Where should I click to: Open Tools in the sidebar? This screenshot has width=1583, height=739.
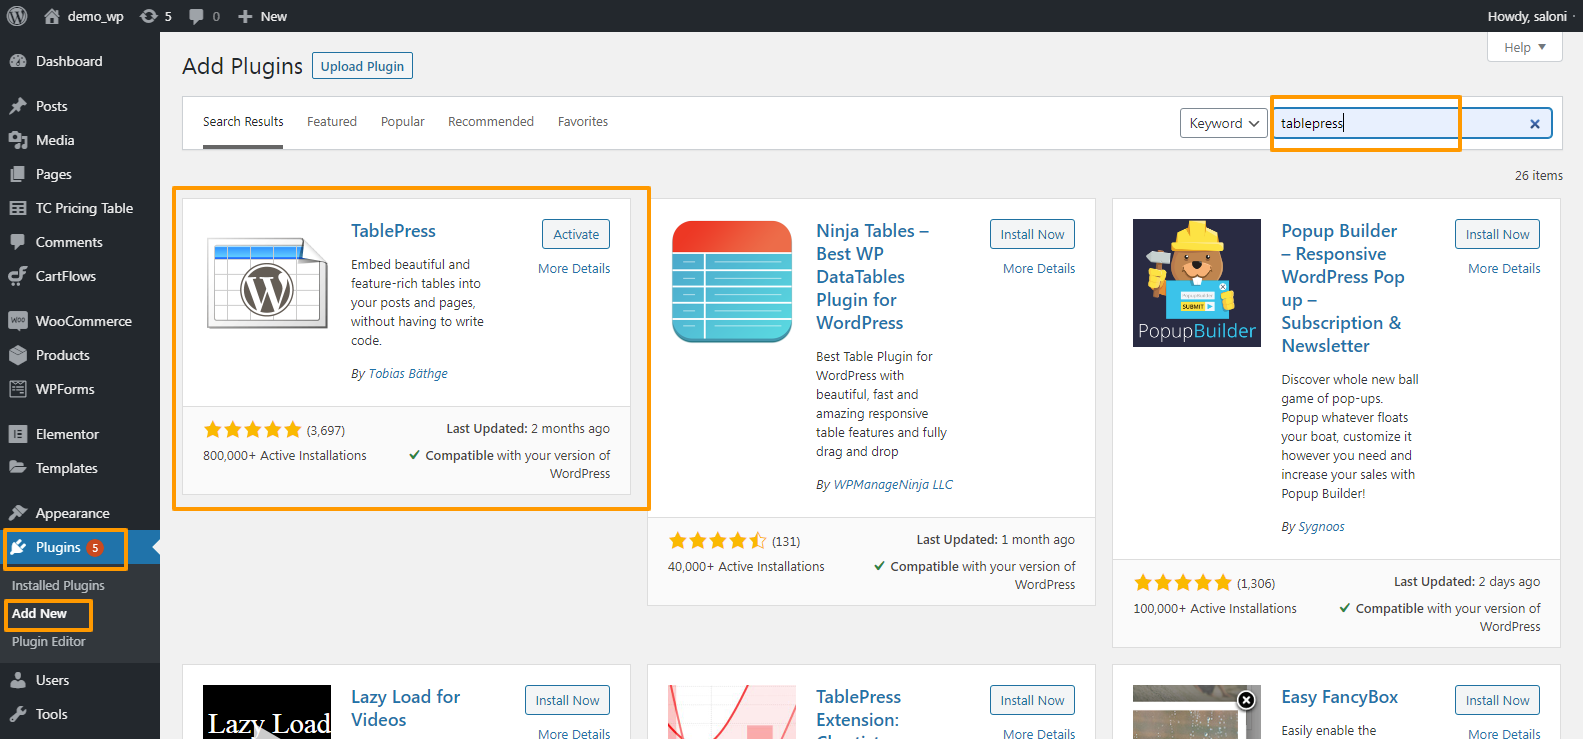point(51,714)
